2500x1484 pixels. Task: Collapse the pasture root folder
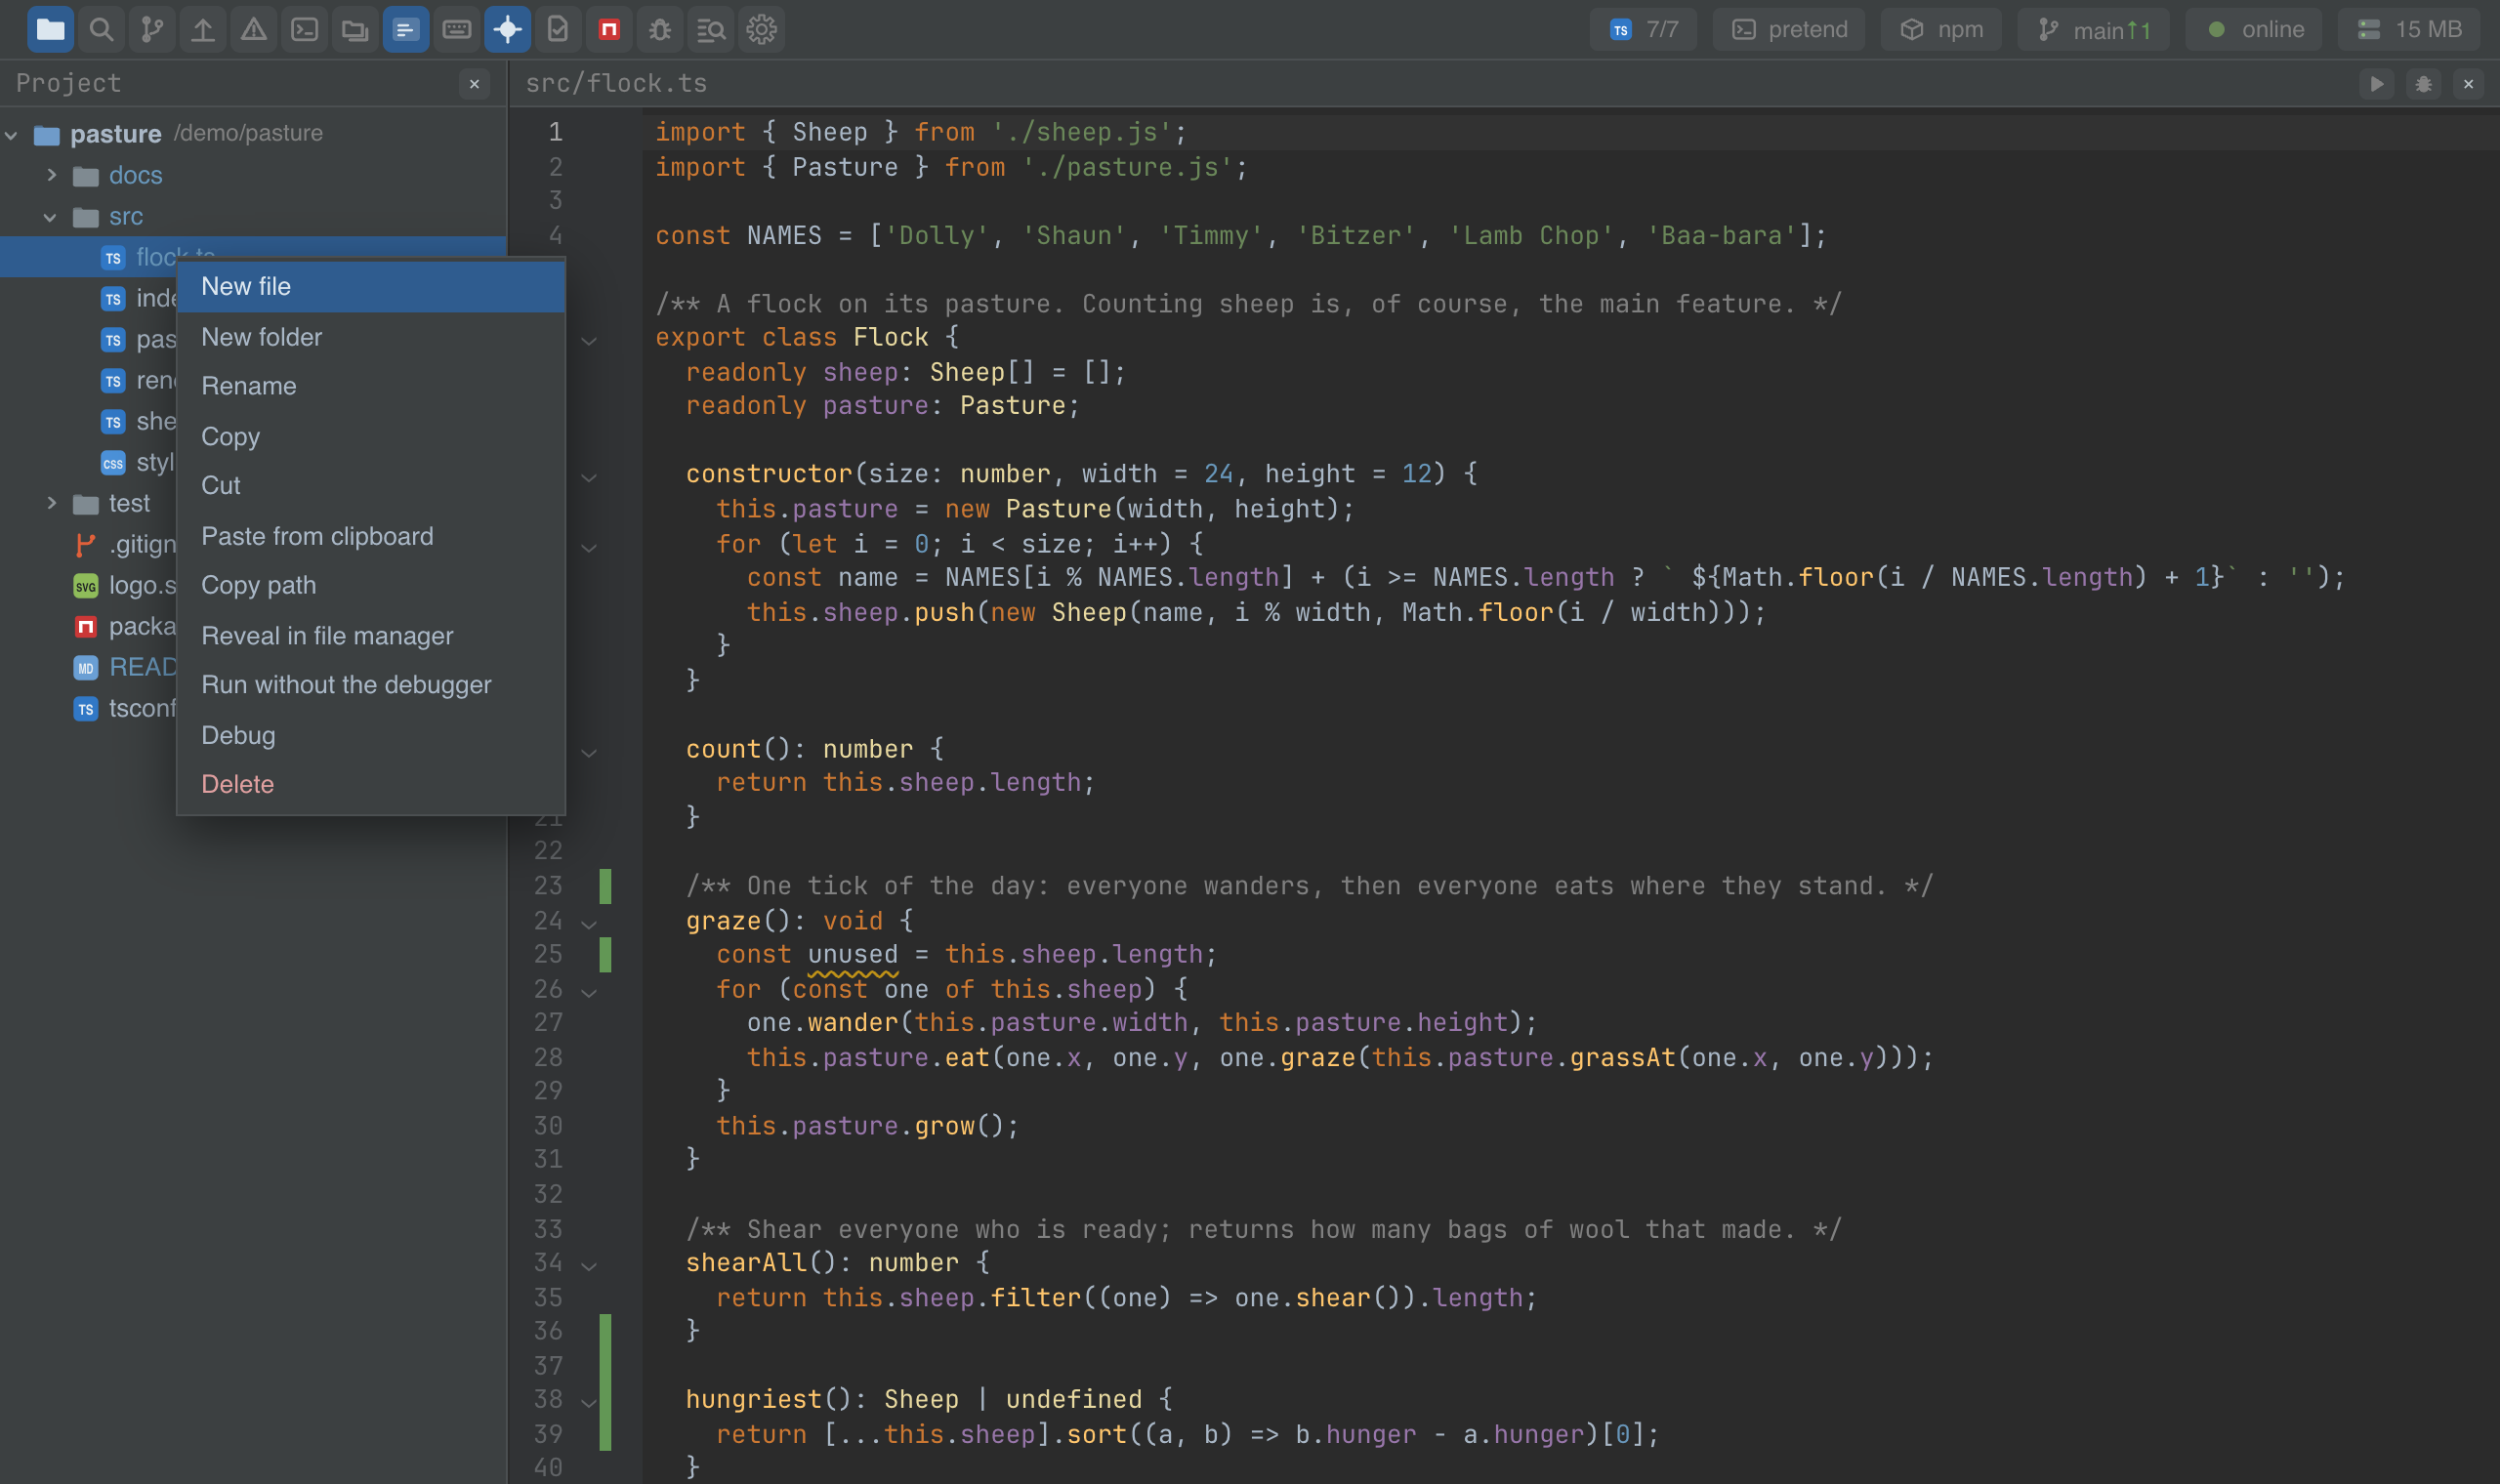[12, 135]
